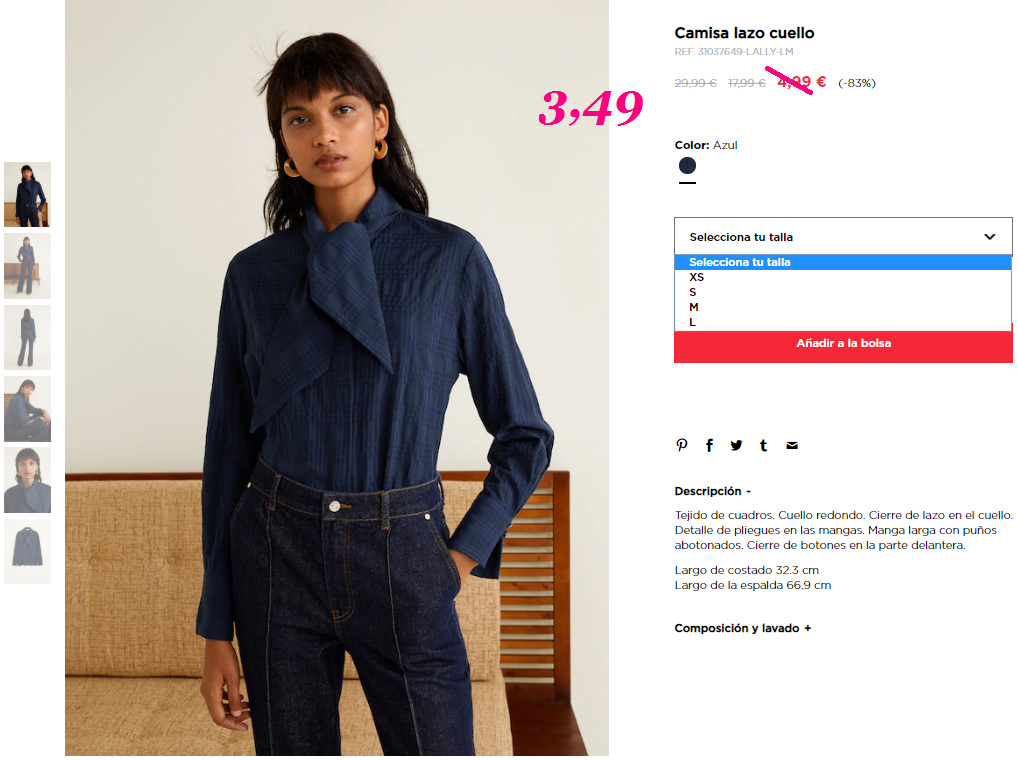Viewport: 1018px width, 761px height.
Task: Show the back-view thumbnail photo
Action: coord(27,337)
